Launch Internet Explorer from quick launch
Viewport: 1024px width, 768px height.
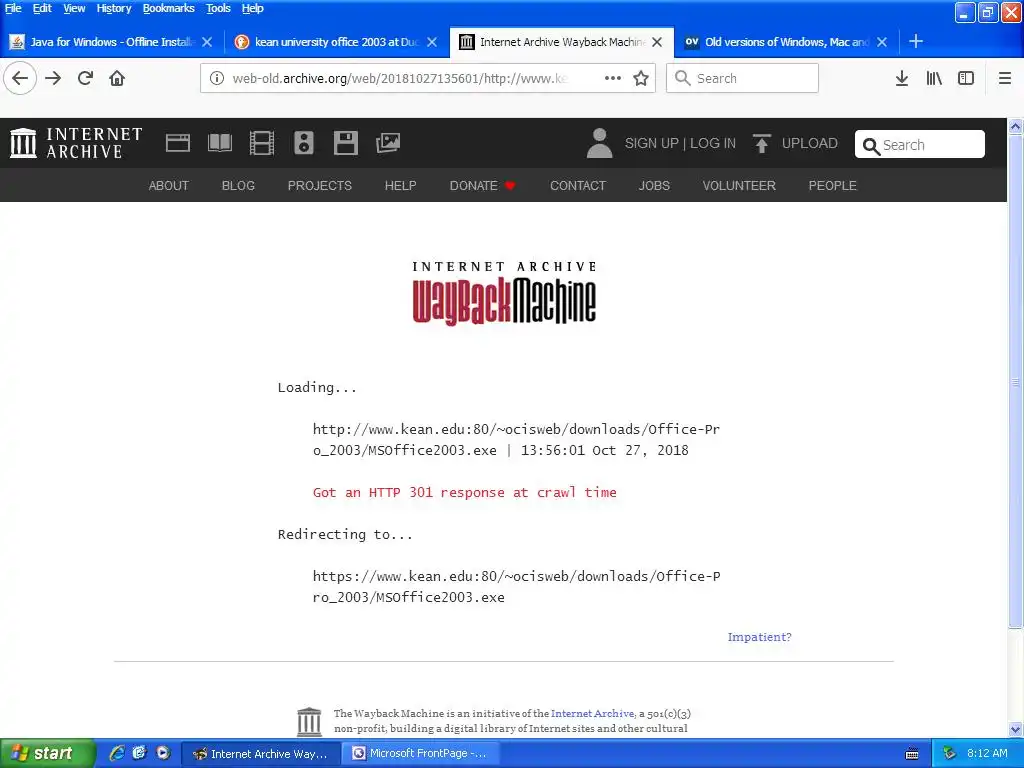116,753
